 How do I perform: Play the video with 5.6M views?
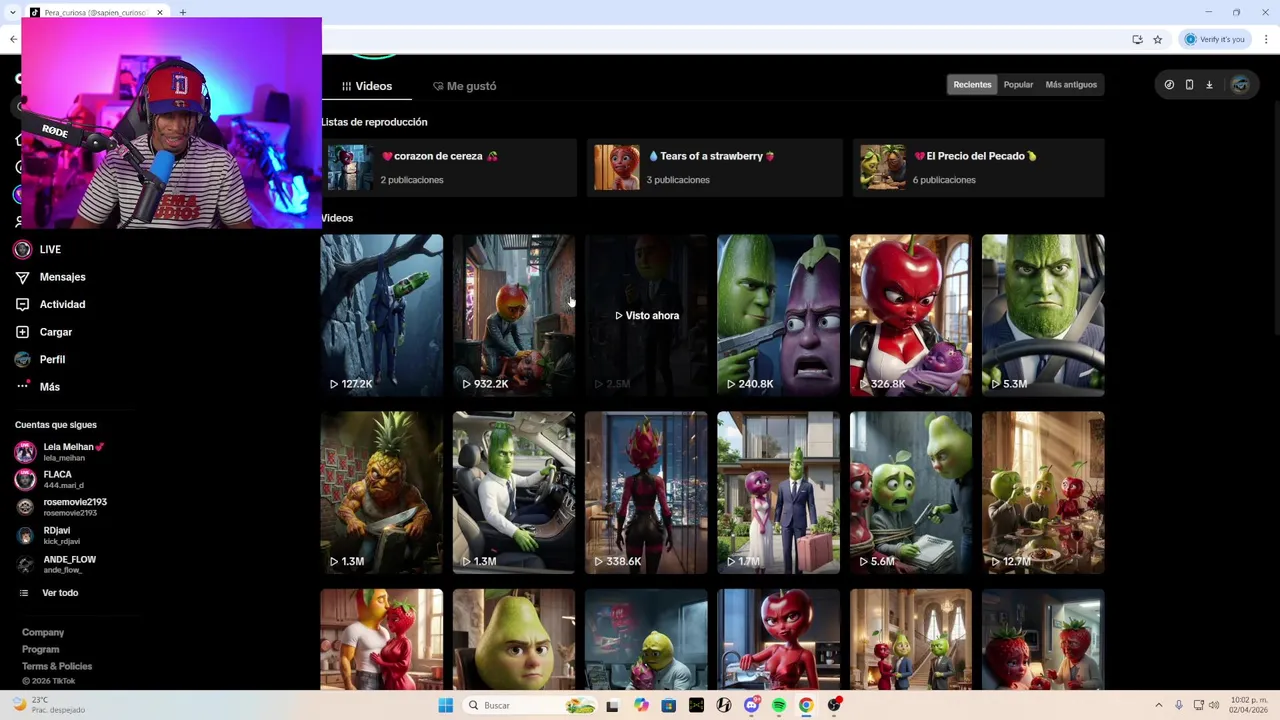coord(910,492)
